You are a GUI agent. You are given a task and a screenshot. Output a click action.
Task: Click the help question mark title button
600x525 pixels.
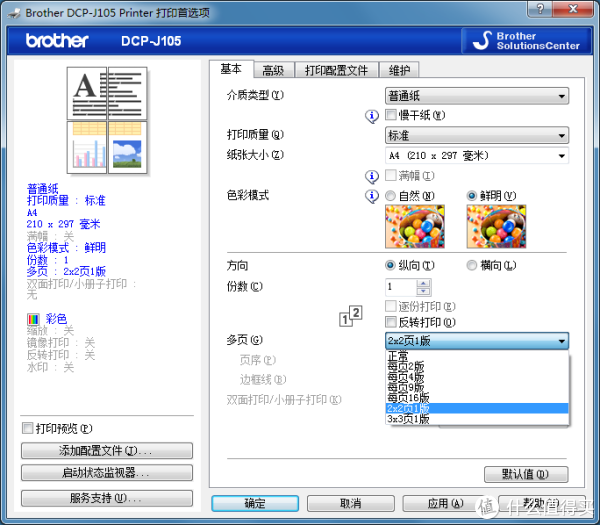pyautogui.click(x=540, y=8)
